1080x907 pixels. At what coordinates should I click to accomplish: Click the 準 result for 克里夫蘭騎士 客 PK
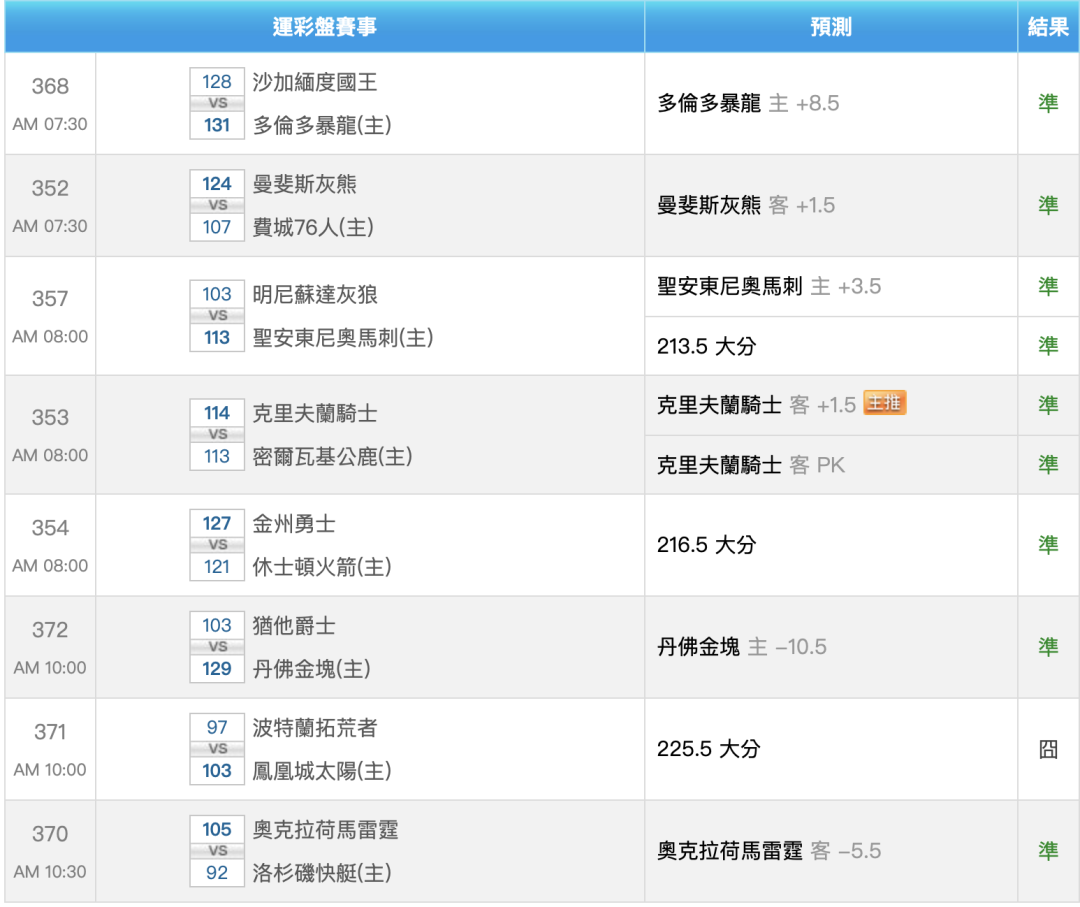pyautogui.click(x=1048, y=465)
